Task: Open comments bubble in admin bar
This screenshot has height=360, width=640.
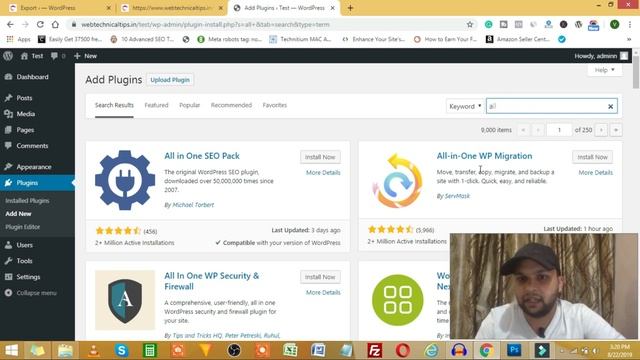Action: [x=58, y=56]
